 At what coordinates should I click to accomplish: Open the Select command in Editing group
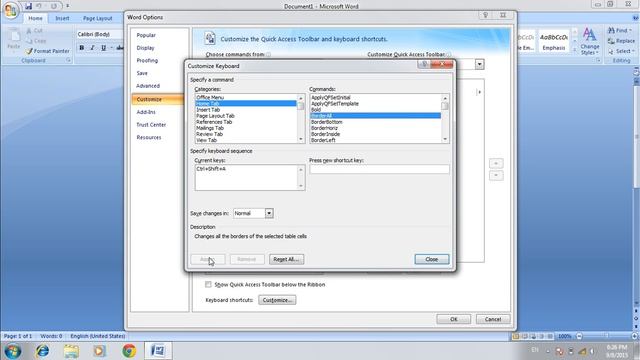click(620, 51)
